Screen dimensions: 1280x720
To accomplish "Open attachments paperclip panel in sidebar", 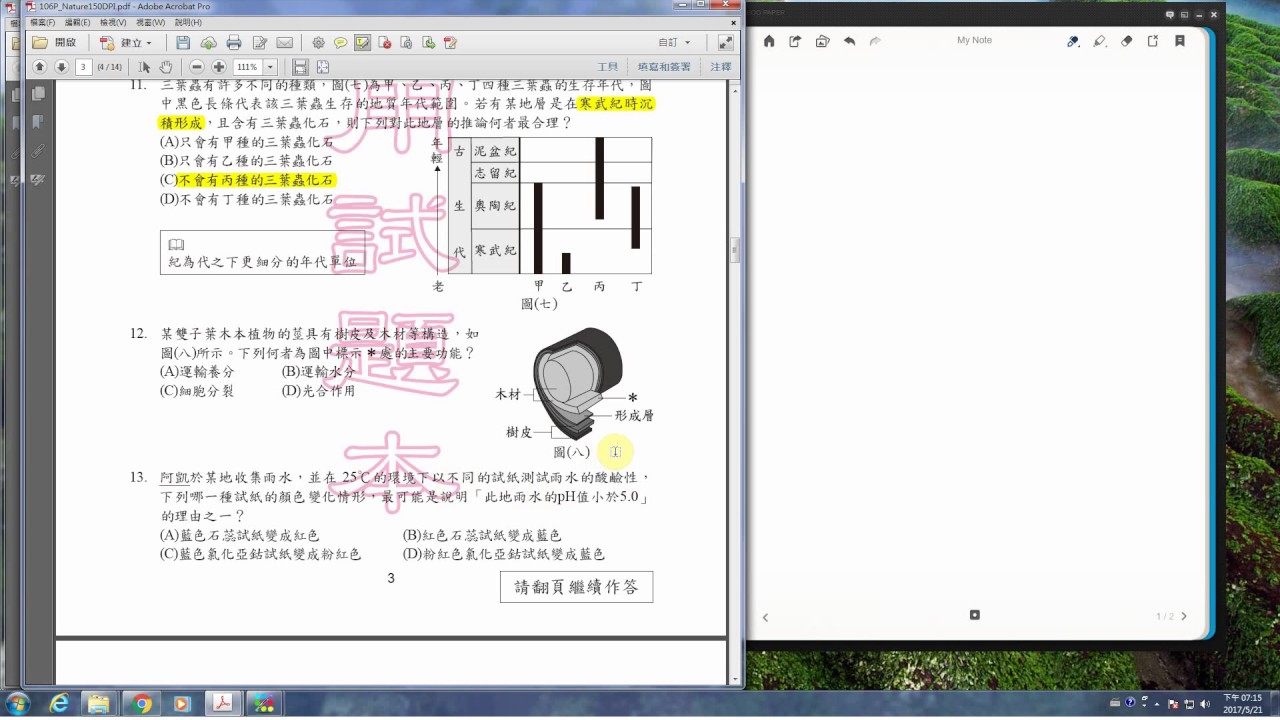I will (x=38, y=151).
